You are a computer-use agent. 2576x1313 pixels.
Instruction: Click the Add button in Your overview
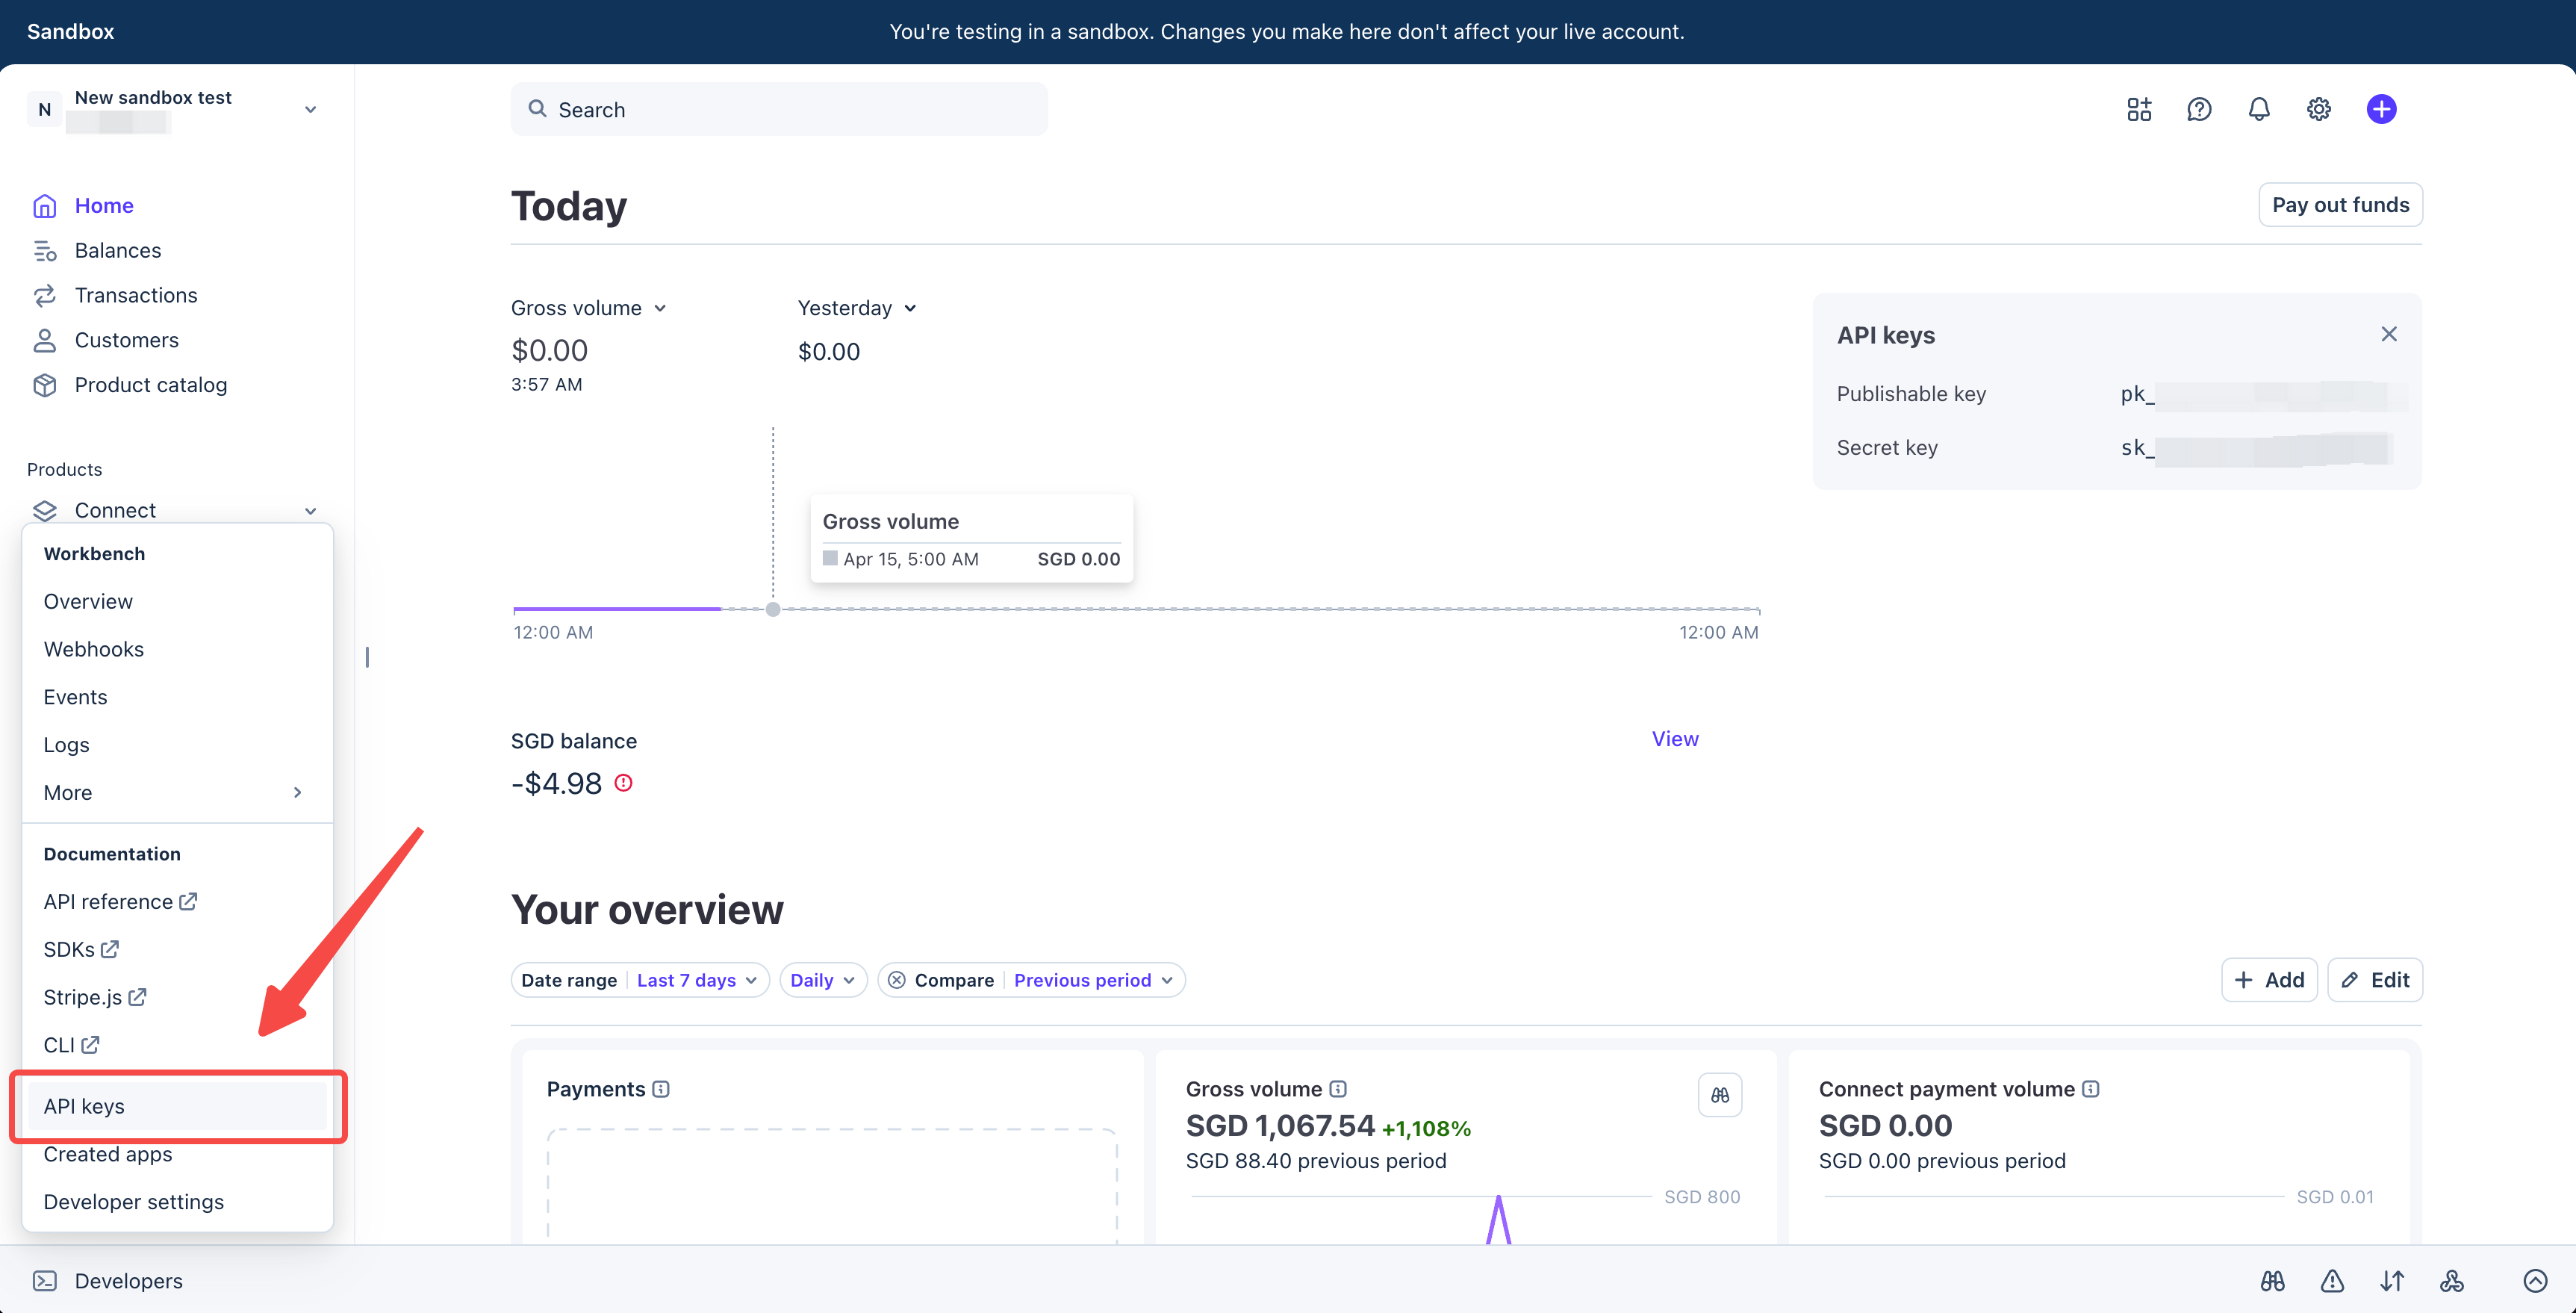2269,980
